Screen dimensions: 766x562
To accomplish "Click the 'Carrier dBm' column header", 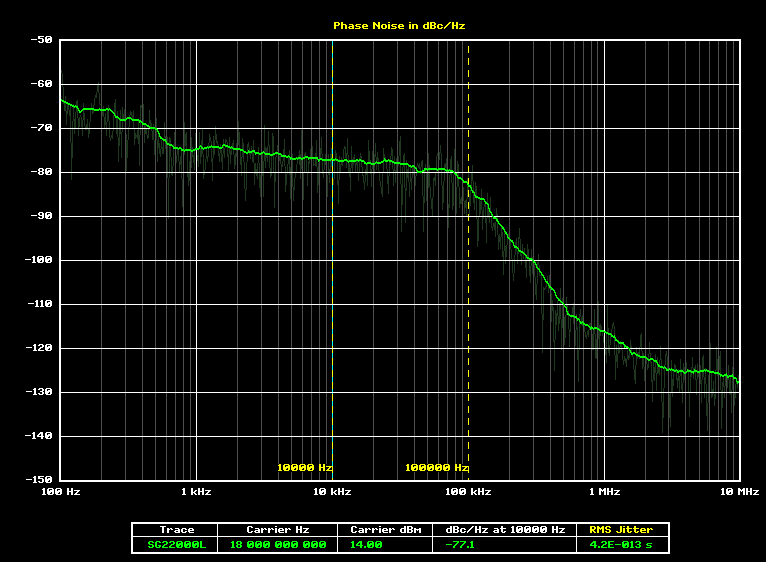I will click(x=386, y=530).
